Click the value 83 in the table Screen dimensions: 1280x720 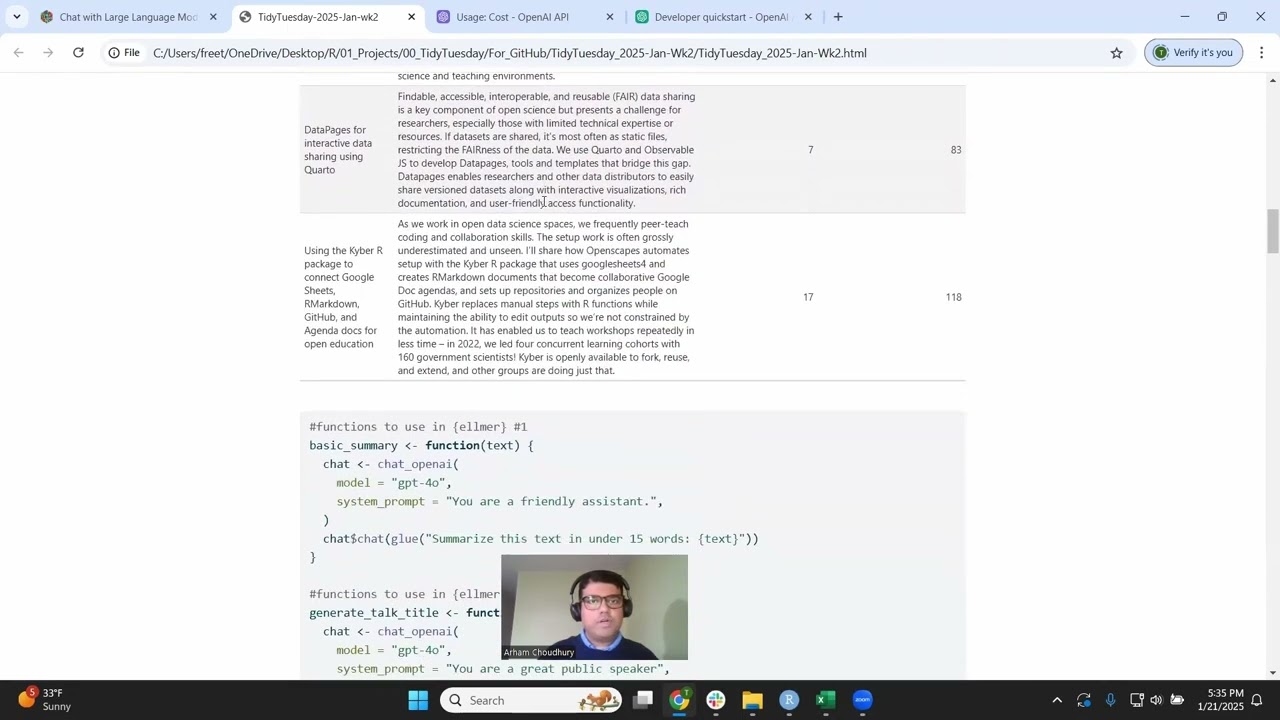956,150
